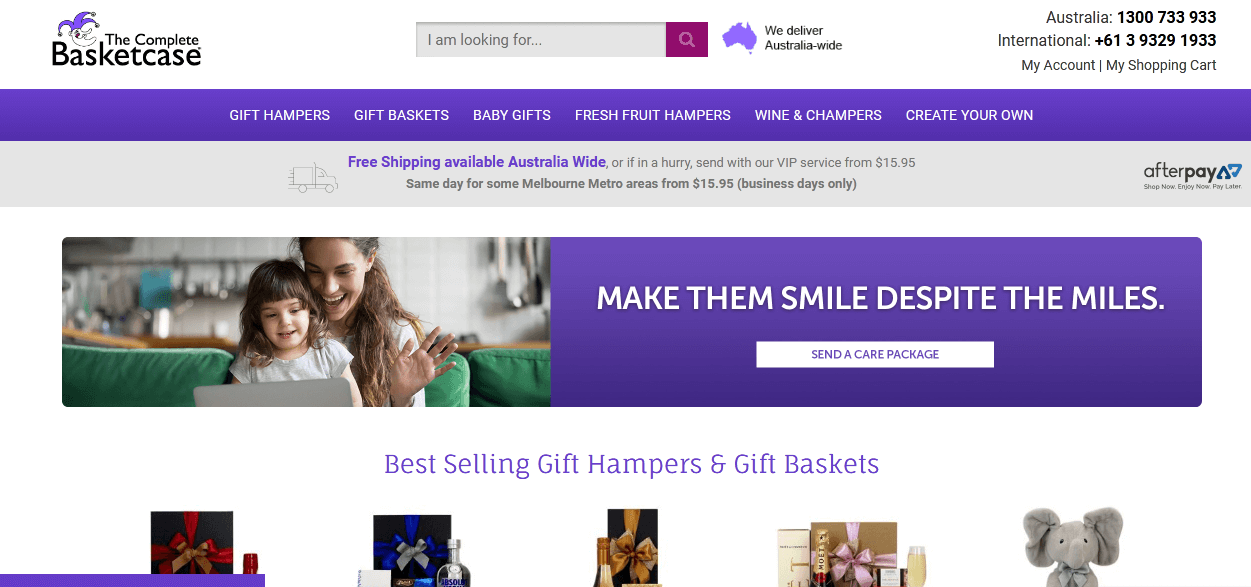Click the purple Australia map icon
This screenshot has height=587, width=1251.
pos(739,38)
